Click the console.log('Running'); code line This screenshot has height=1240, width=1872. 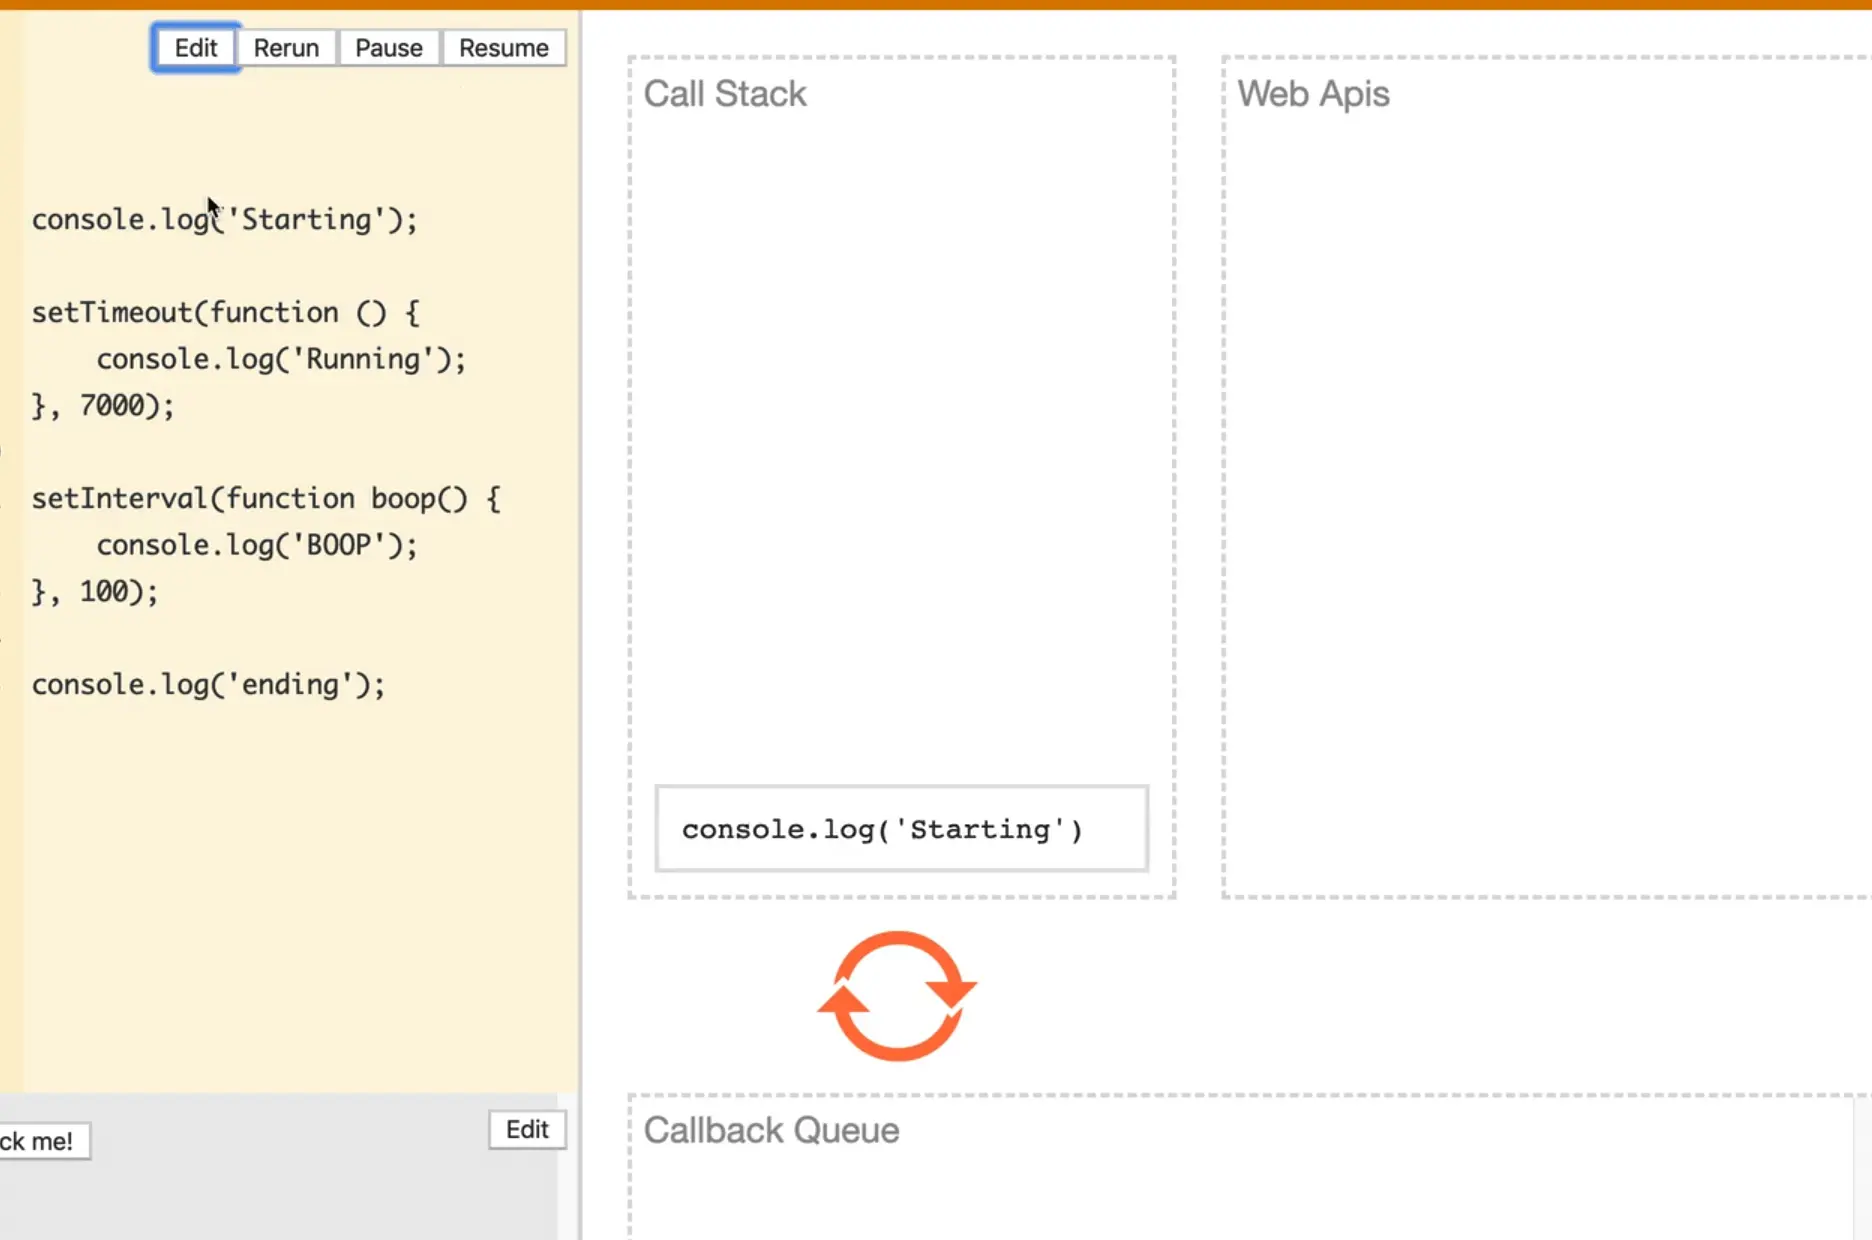[x=280, y=359]
